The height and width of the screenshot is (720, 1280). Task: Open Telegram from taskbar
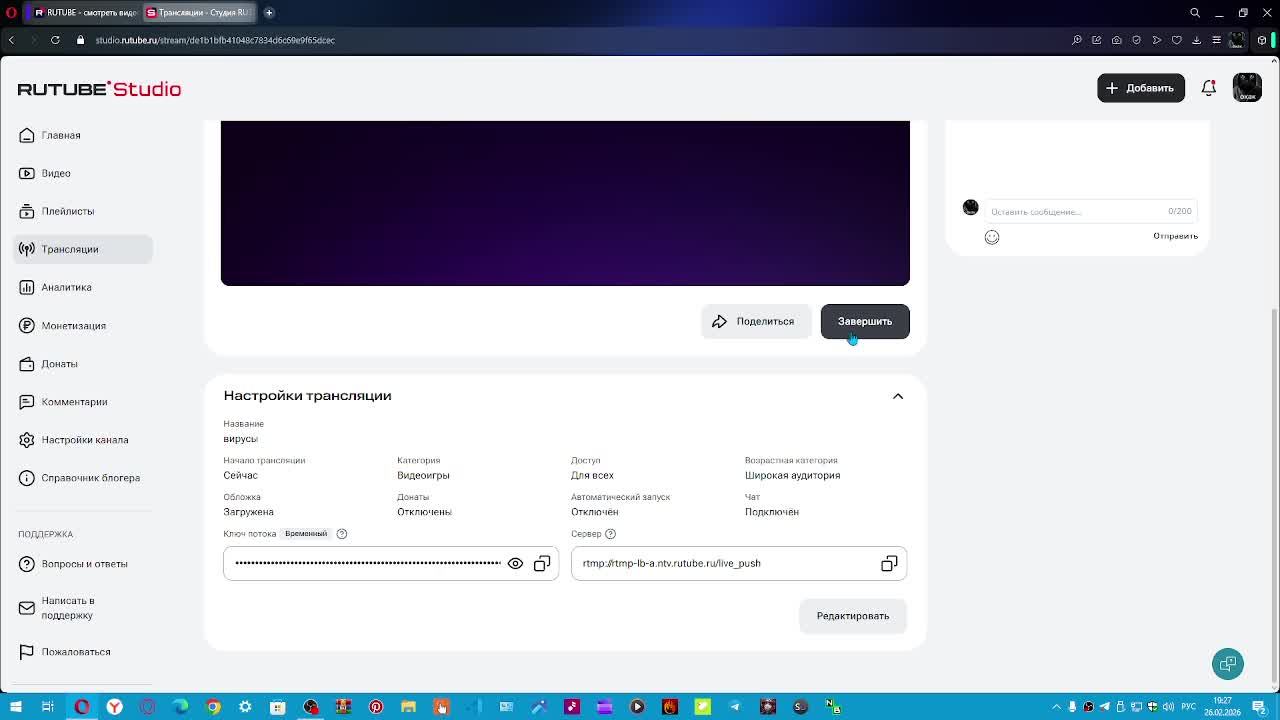735,707
